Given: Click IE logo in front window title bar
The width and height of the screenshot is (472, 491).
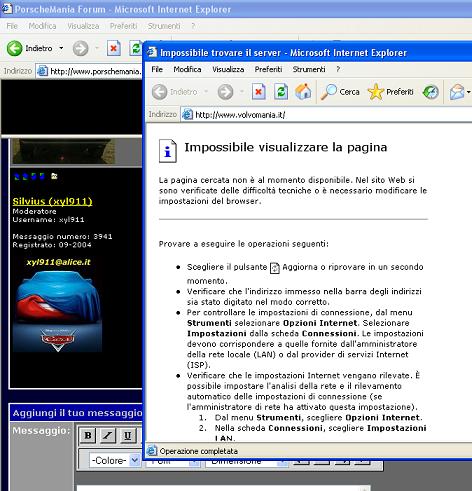Looking at the screenshot, I should click(152, 52).
